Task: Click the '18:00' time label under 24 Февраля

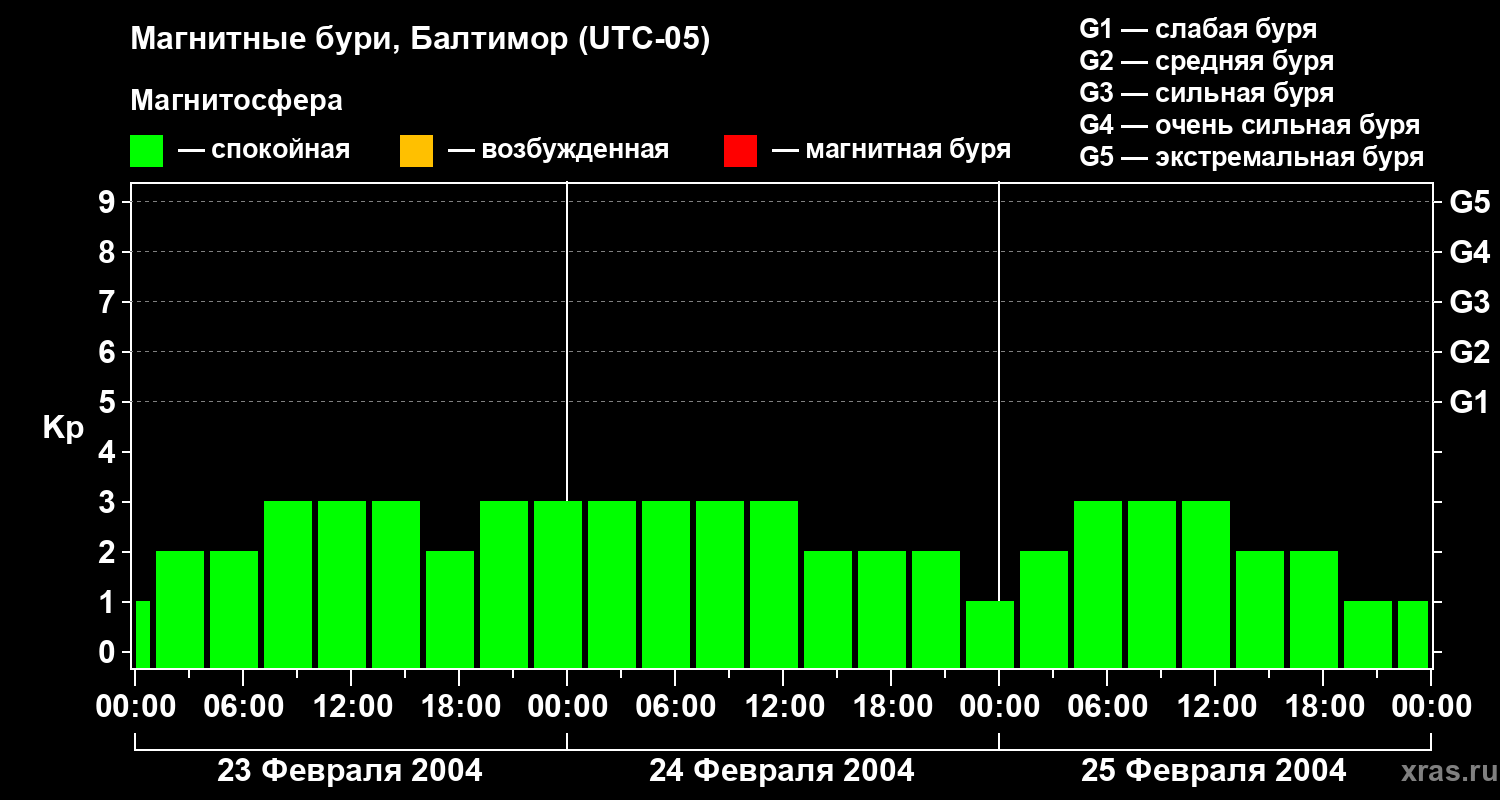Action: pos(891,707)
